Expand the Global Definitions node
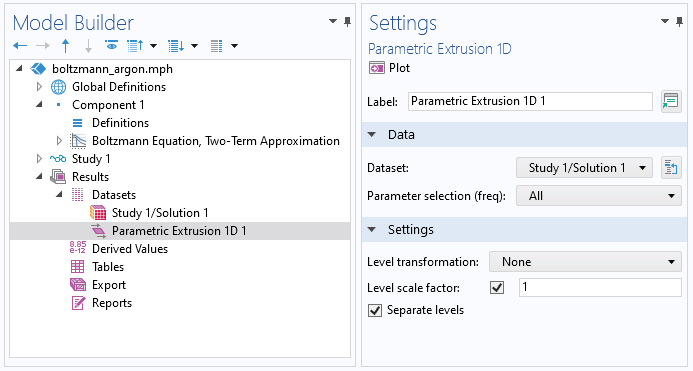Viewport: 693px width, 371px height. pos(39,87)
